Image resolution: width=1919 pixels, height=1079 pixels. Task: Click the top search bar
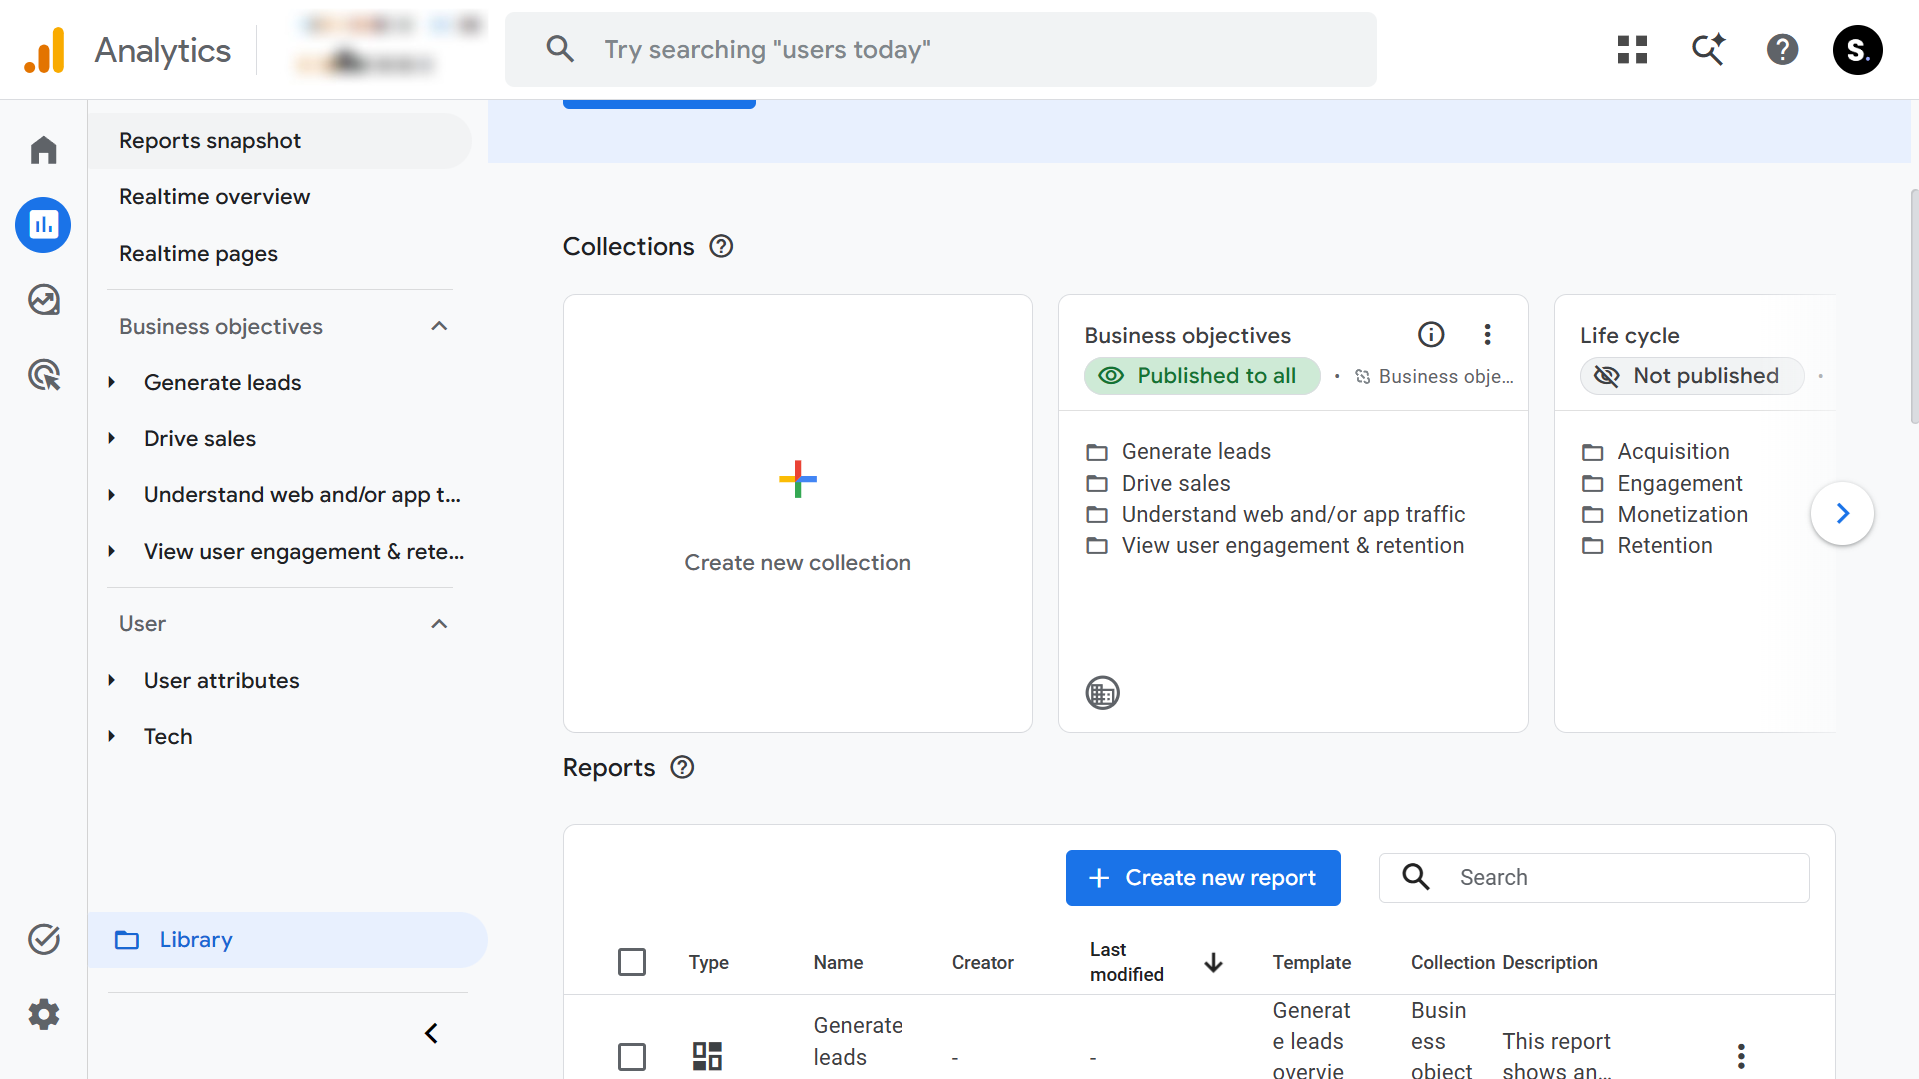click(x=941, y=50)
